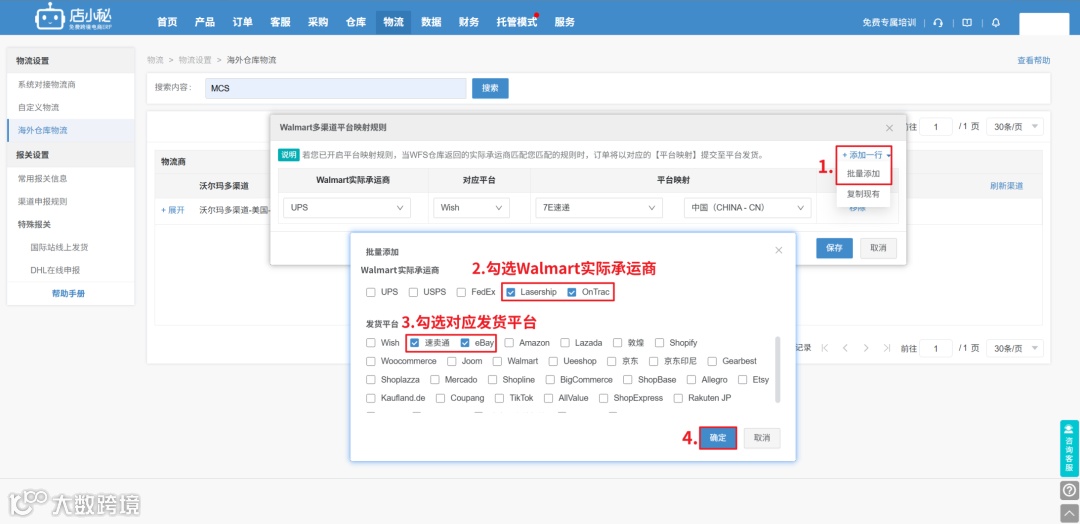Screen dimensions: 1080x524
Task: Open the 中国 (CHINA - CN) country dropdown
Action: (747, 207)
